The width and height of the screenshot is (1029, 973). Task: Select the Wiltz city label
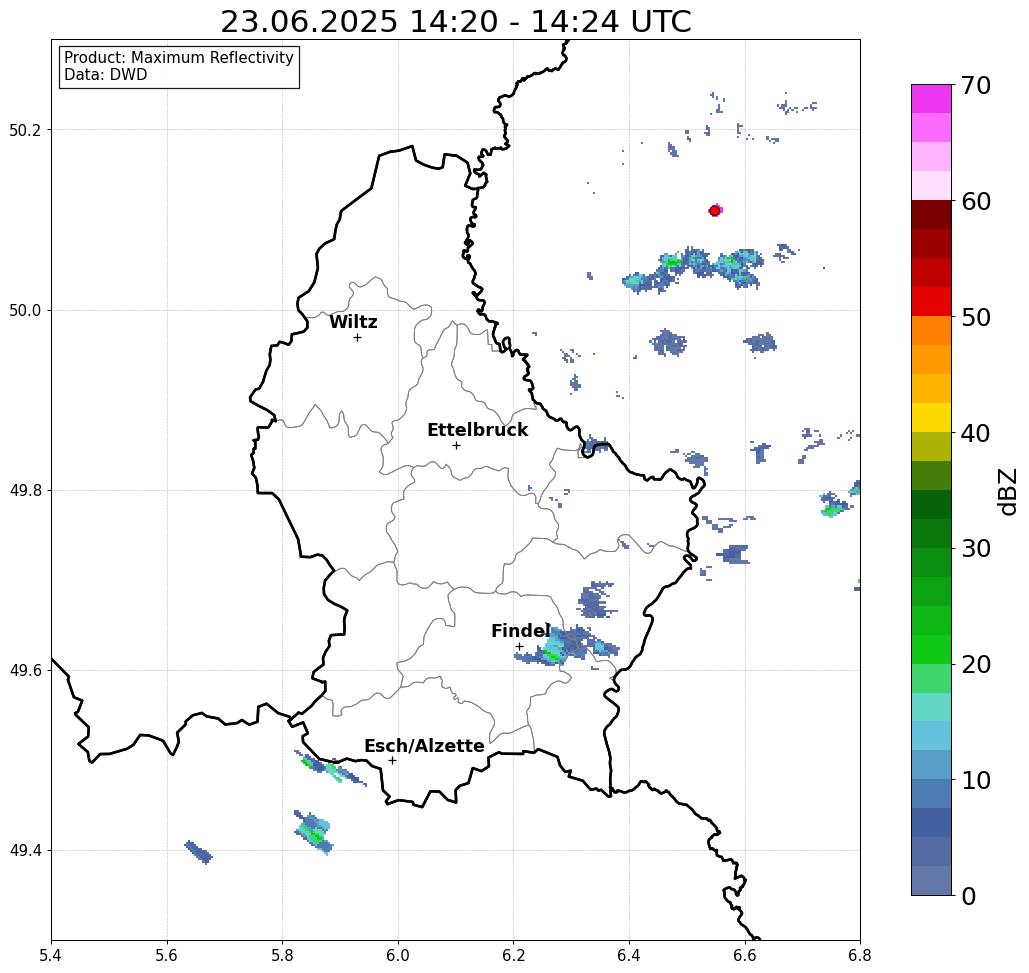(353, 322)
